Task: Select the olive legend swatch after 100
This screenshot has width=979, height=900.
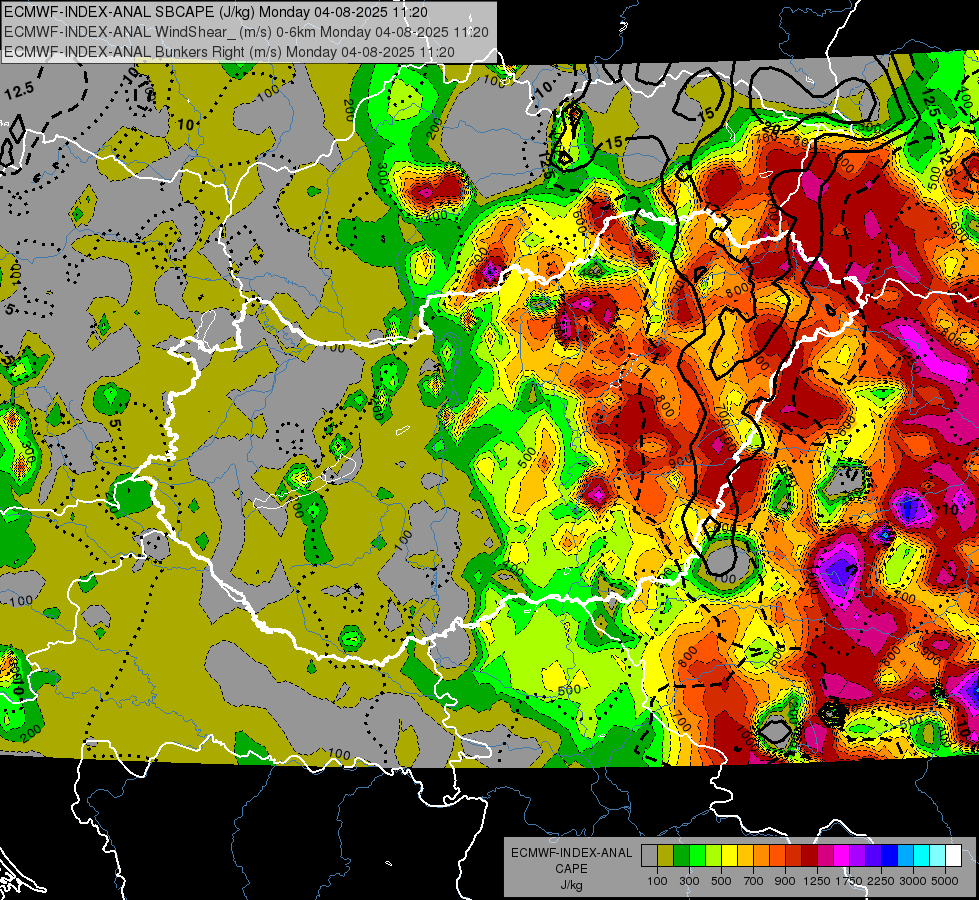Action: 665,856
